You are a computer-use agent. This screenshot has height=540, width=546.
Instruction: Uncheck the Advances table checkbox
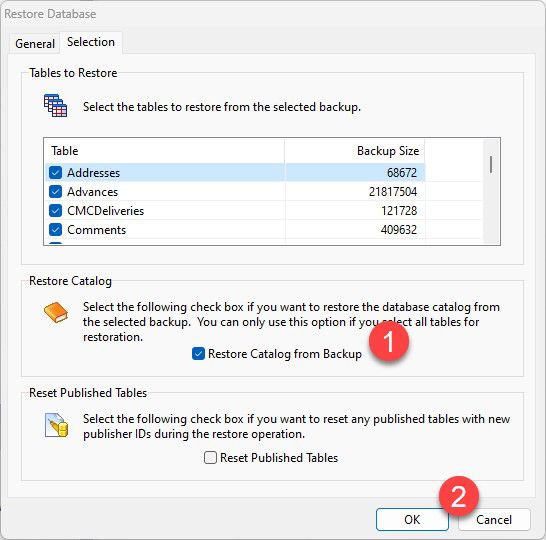pyautogui.click(x=55, y=192)
